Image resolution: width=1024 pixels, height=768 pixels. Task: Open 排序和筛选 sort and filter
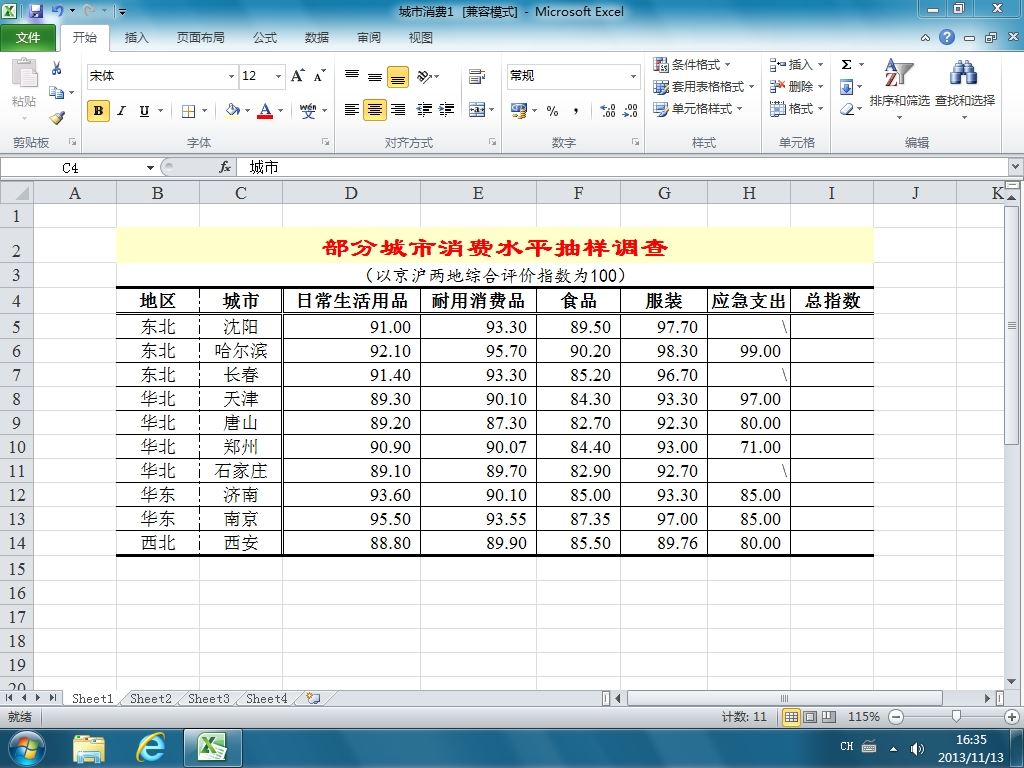(x=899, y=88)
